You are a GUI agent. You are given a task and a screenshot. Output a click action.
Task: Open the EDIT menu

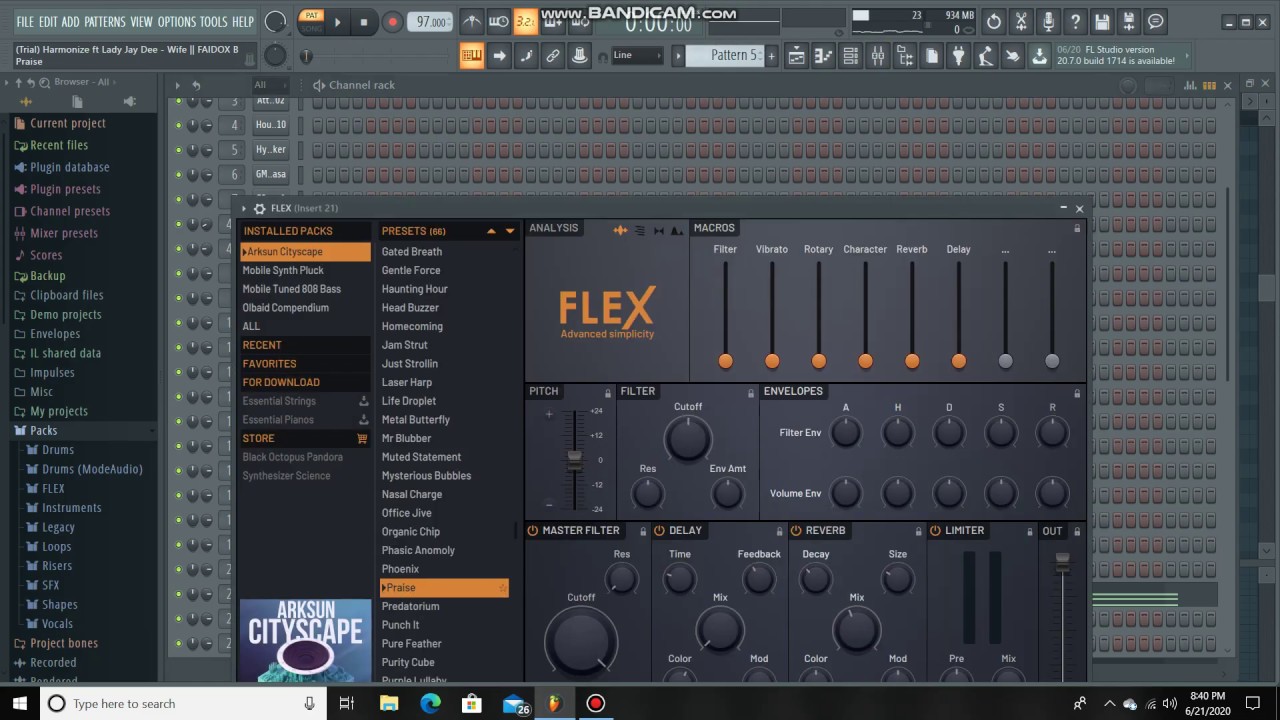(48, 22)
